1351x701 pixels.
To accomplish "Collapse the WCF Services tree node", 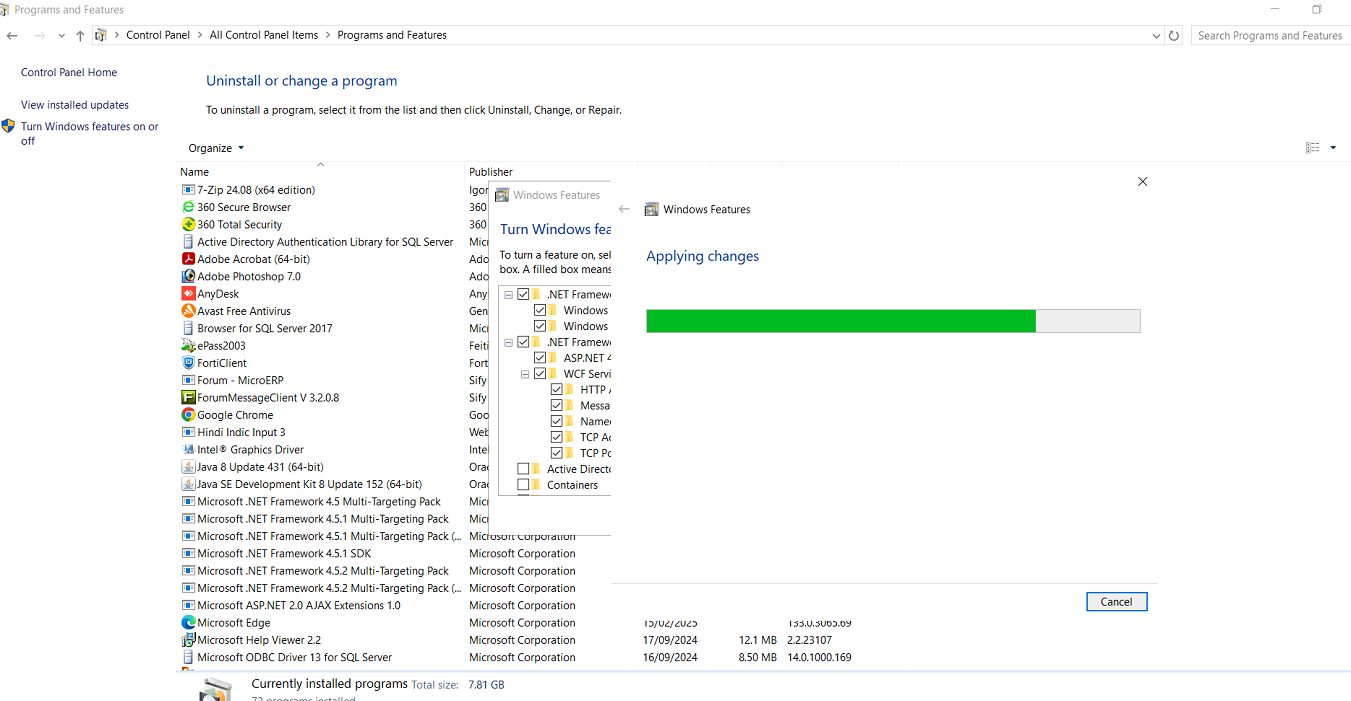I will coord(525,374).
